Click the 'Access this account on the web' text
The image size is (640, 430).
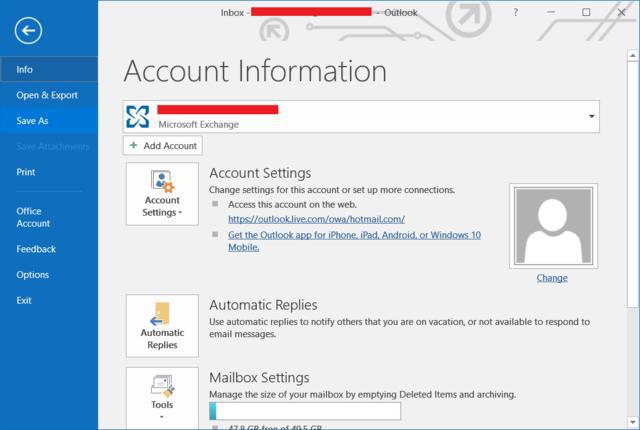click(292, 204)
